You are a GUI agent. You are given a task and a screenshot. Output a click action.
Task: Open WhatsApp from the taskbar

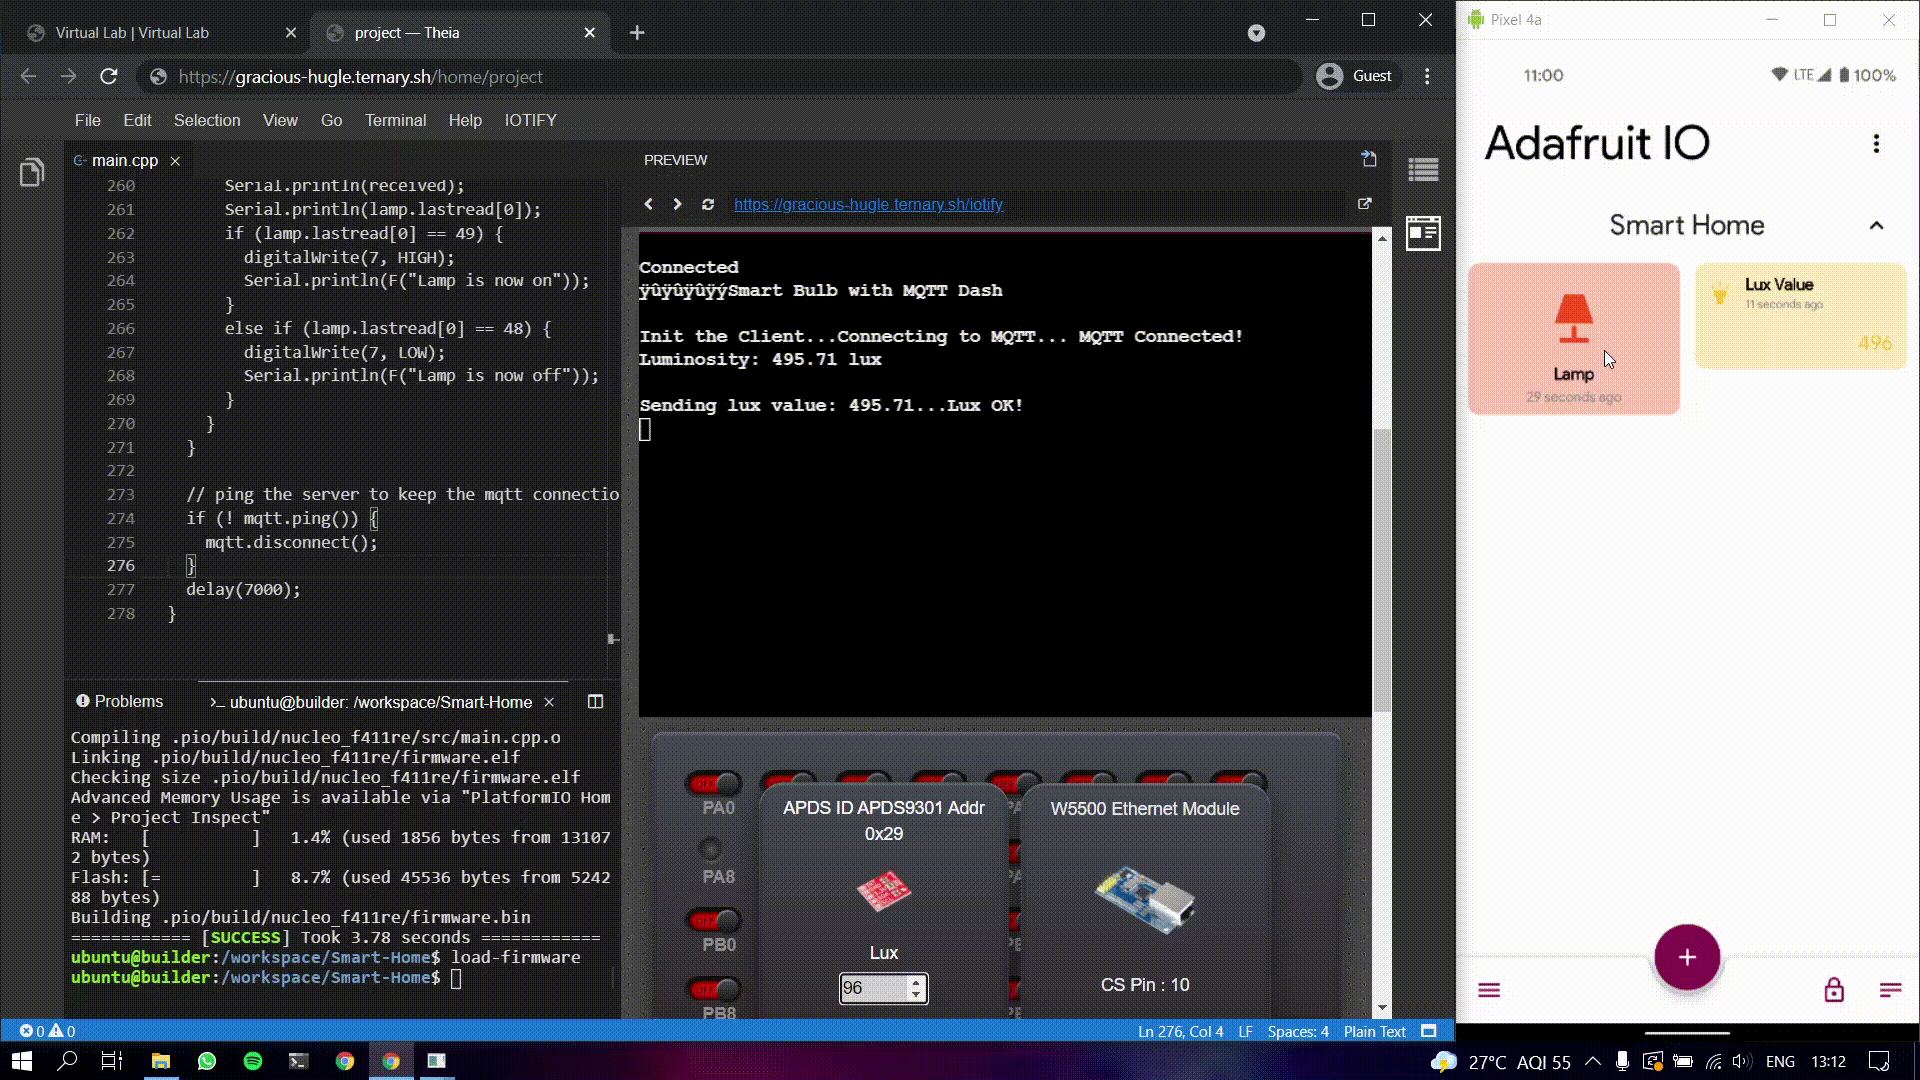tap(207, 1061)
